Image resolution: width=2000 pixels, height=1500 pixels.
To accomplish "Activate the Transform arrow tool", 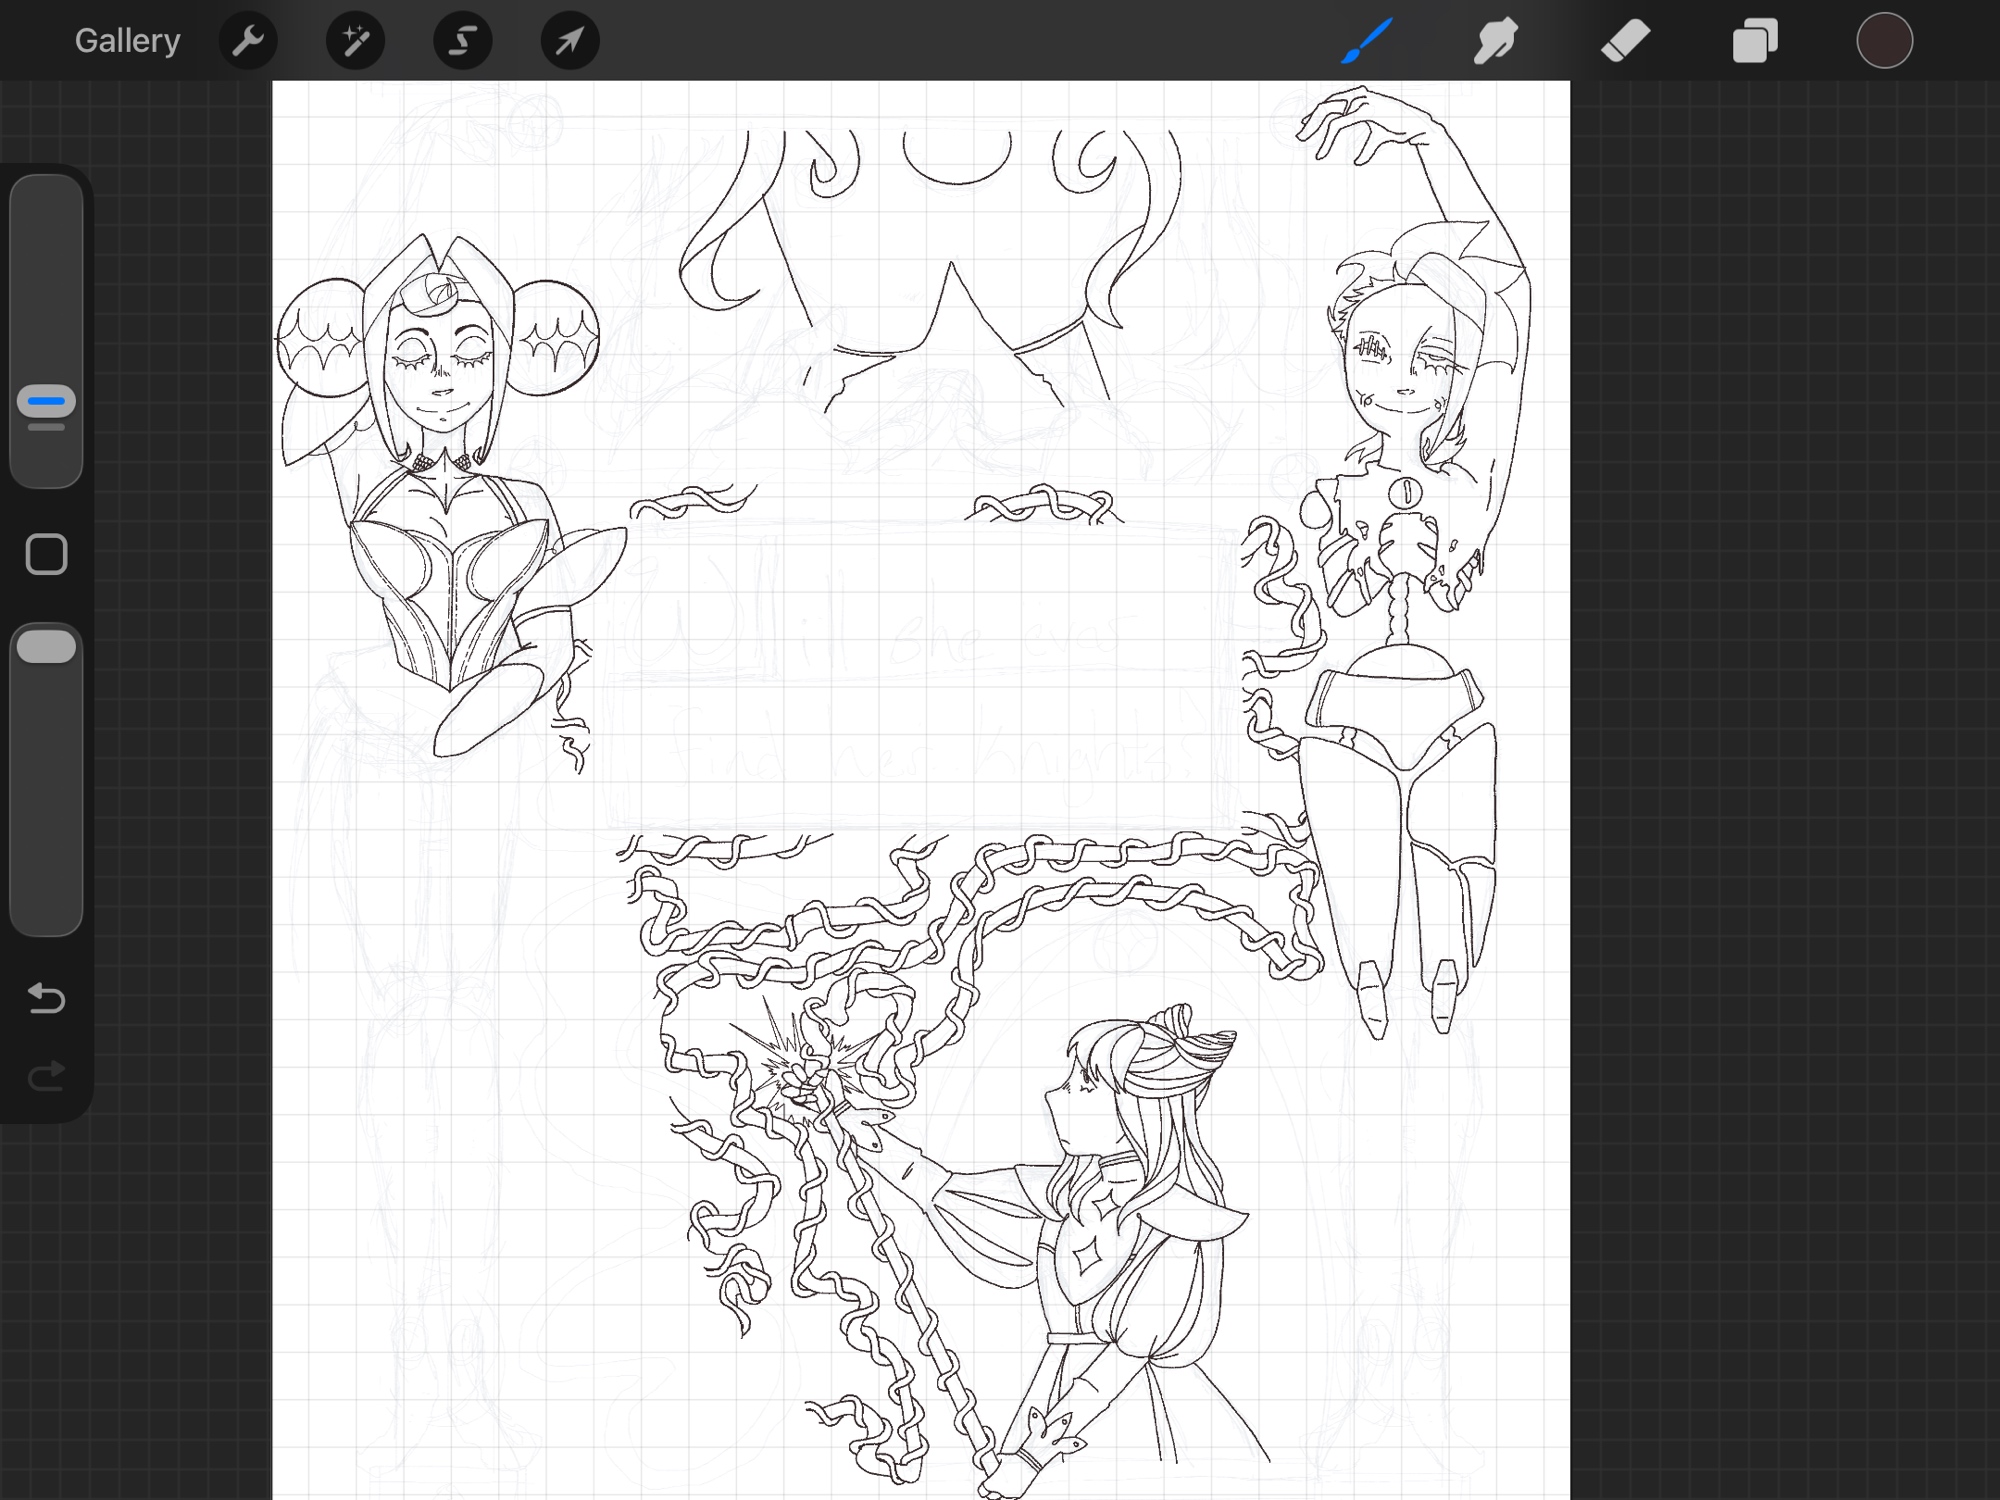I will [569, 41].
